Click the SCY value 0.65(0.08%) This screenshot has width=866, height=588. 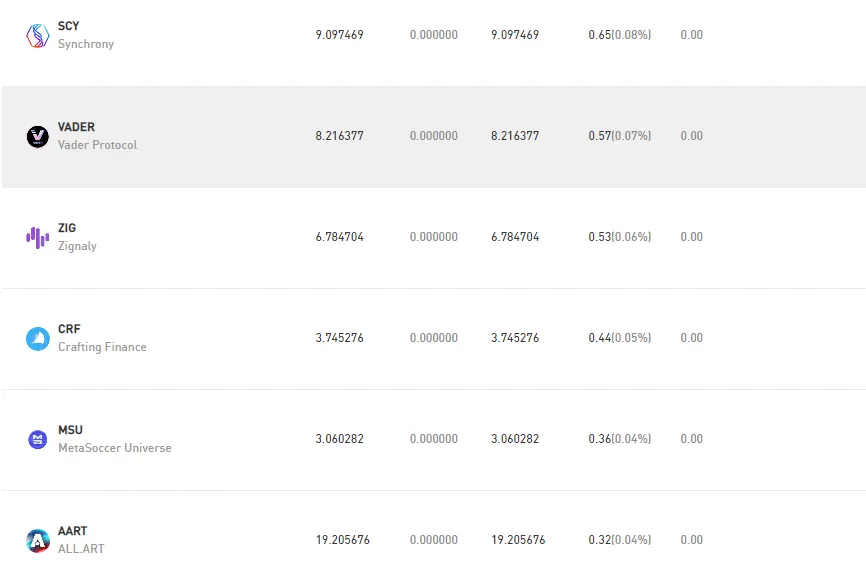(620, 35)
